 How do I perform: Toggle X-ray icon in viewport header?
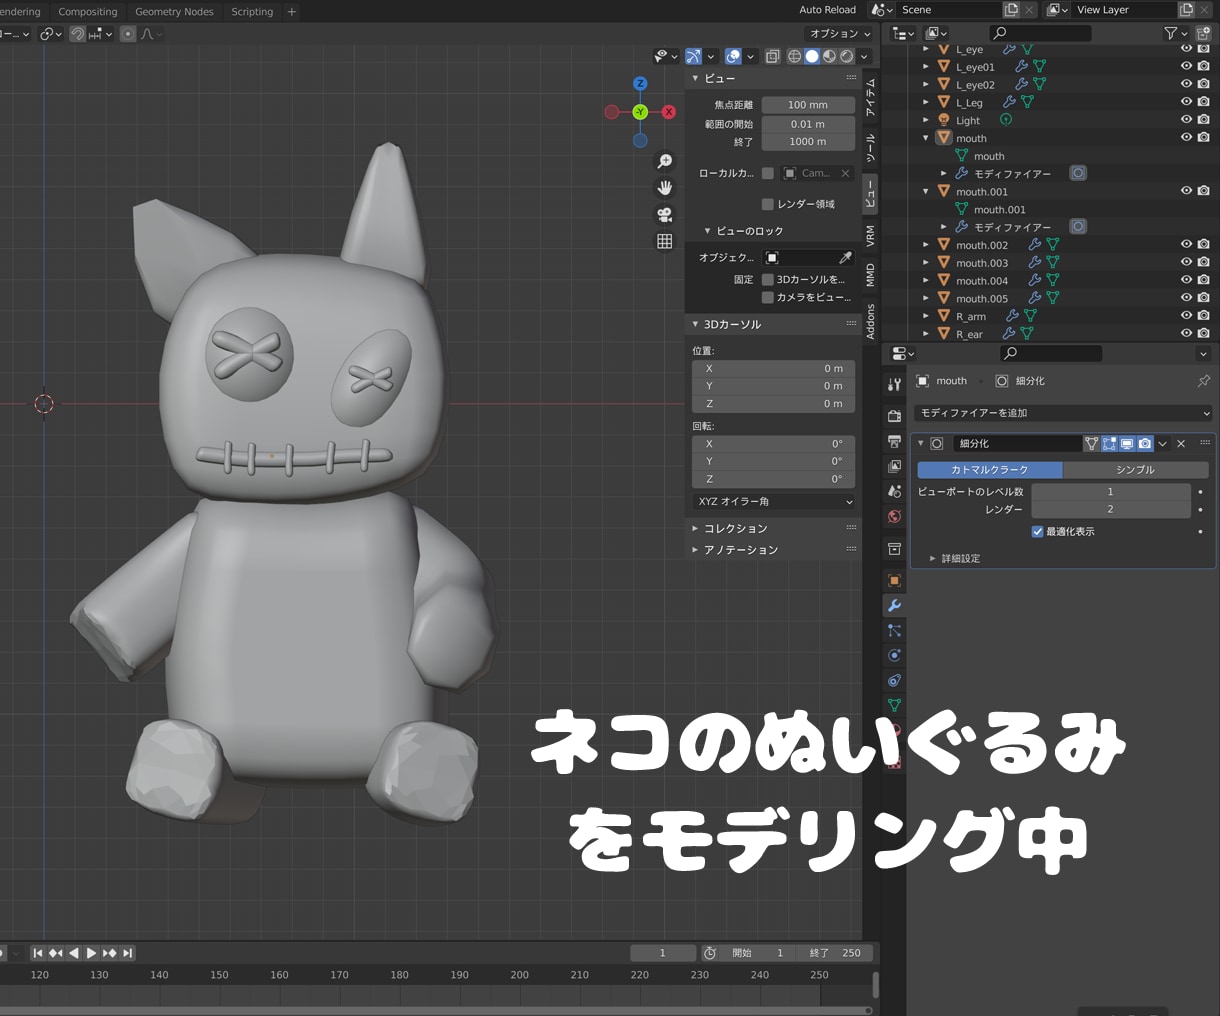[x=772, y=56]
